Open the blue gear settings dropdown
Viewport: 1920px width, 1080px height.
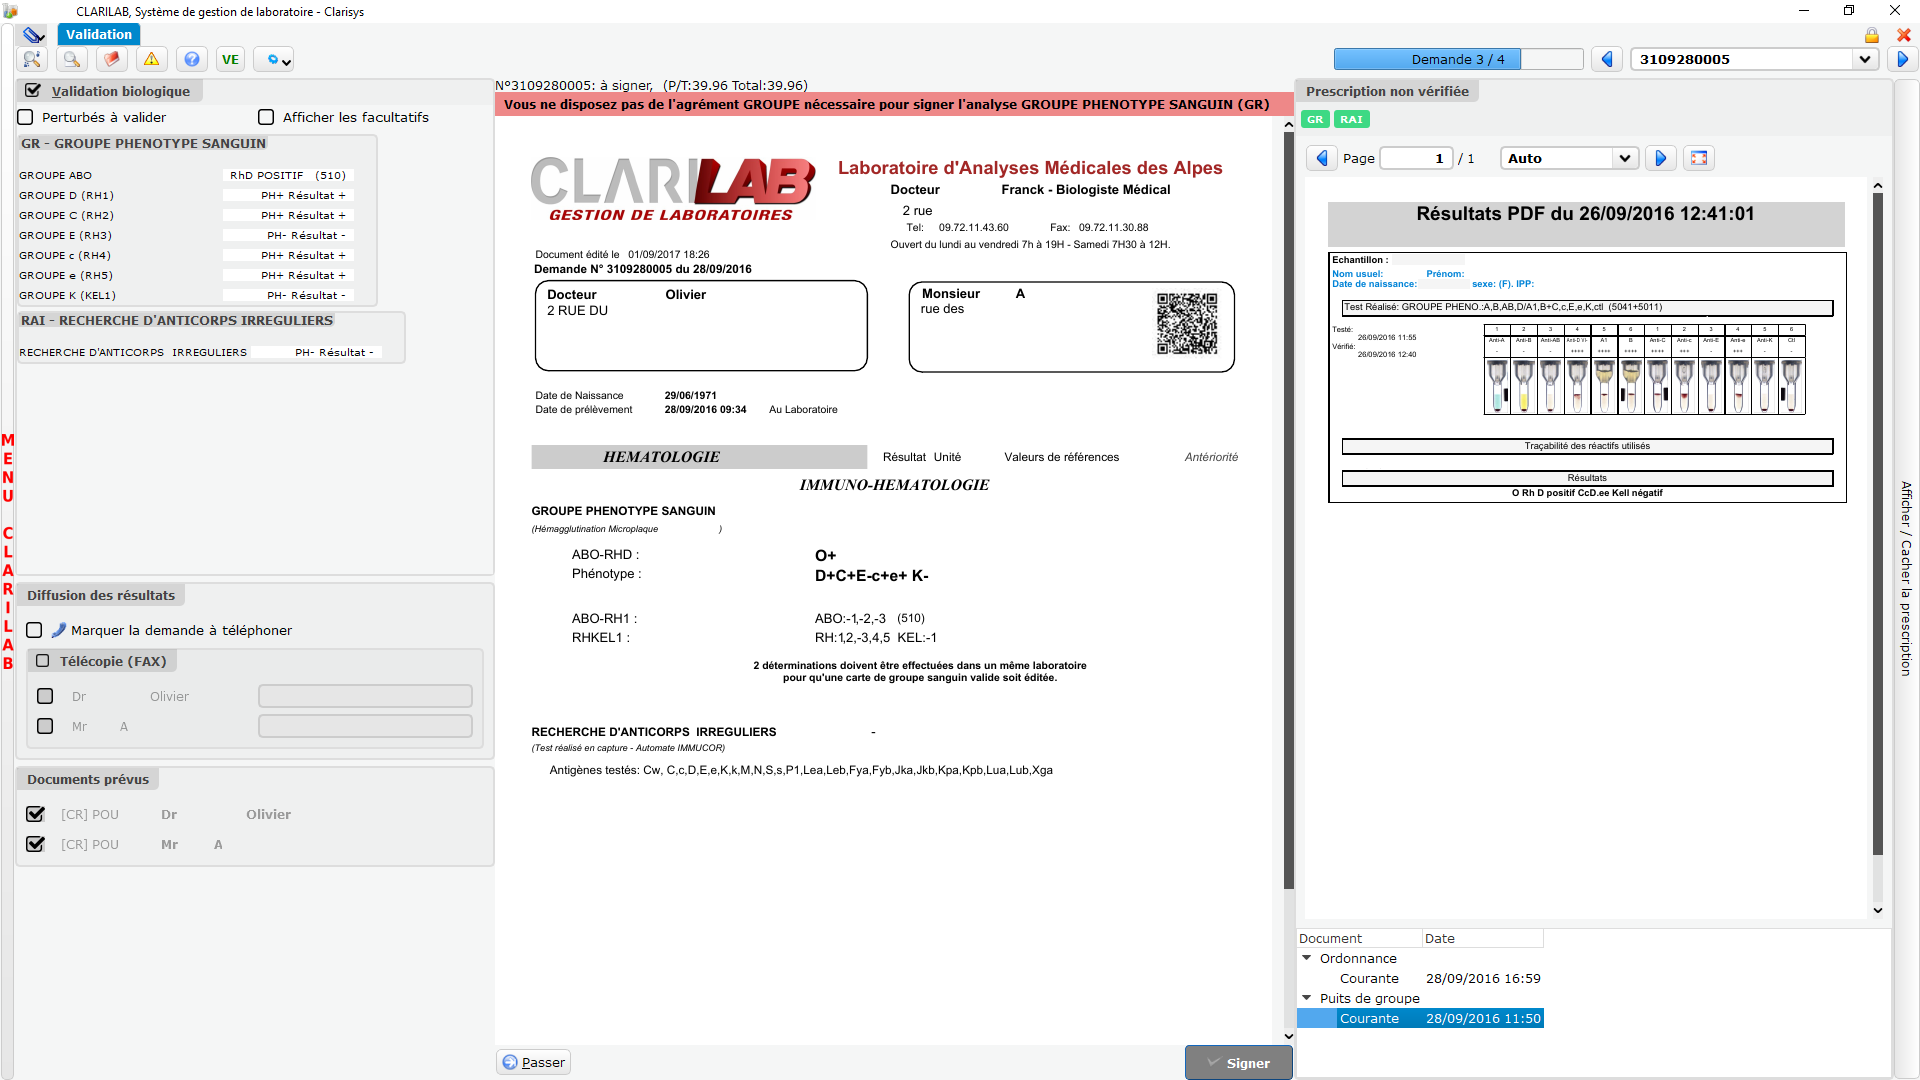pyautogui.click(x=273, y=60)
